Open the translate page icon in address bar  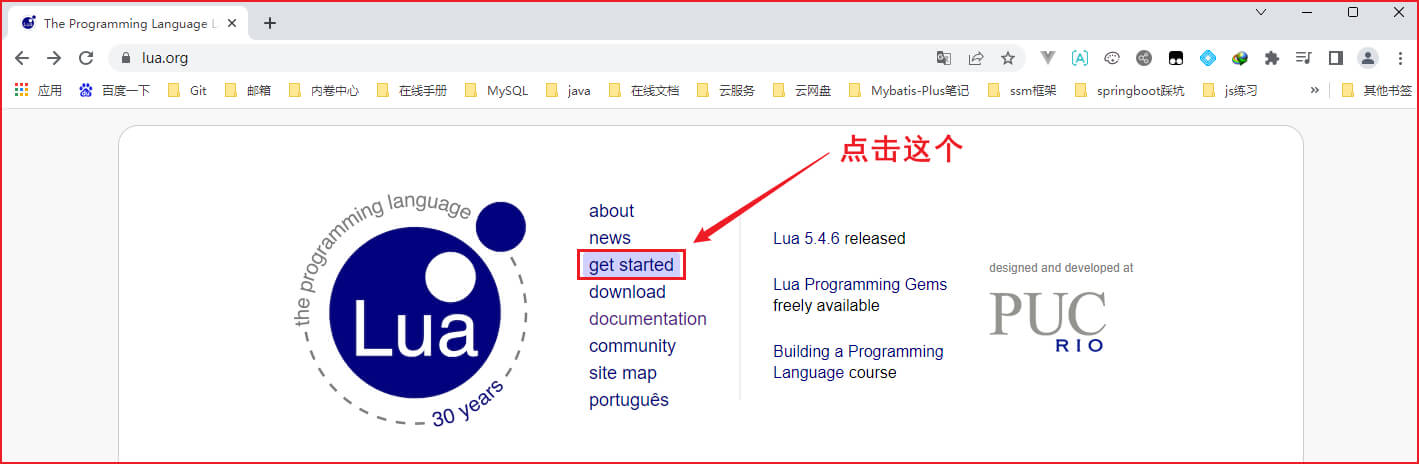coord(944,58)
